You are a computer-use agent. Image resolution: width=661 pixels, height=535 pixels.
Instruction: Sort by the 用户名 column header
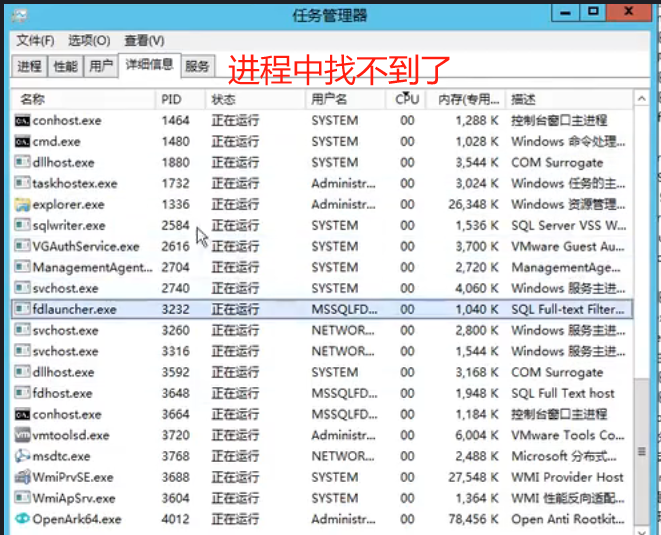click(x=345, y=99)
